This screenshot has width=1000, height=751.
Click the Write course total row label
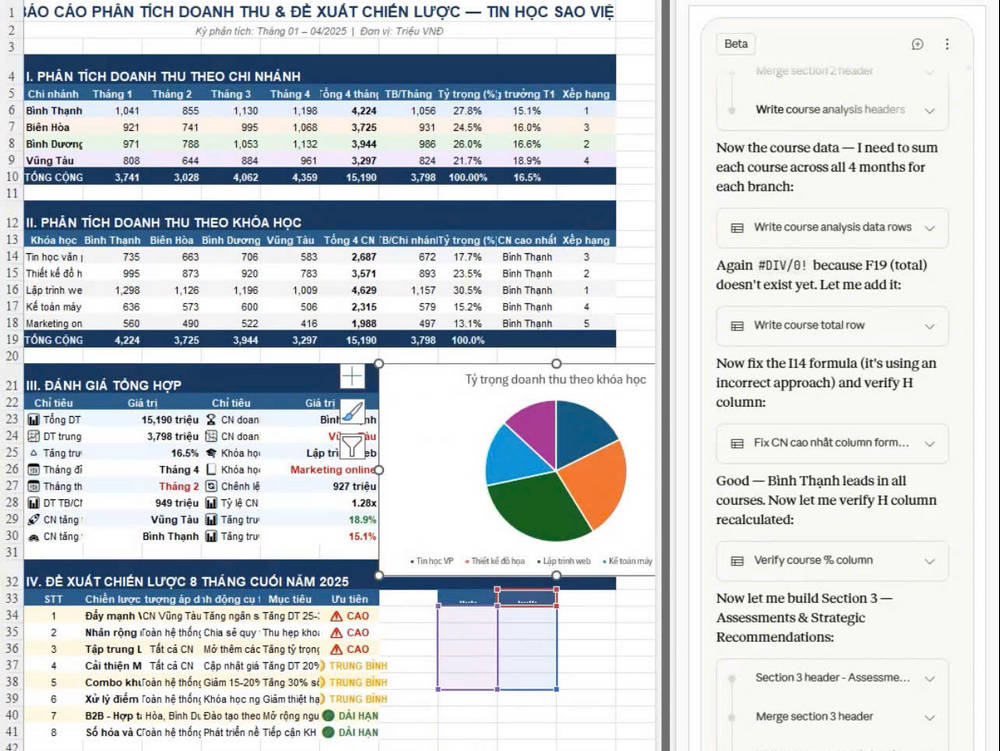click(809, 325)
